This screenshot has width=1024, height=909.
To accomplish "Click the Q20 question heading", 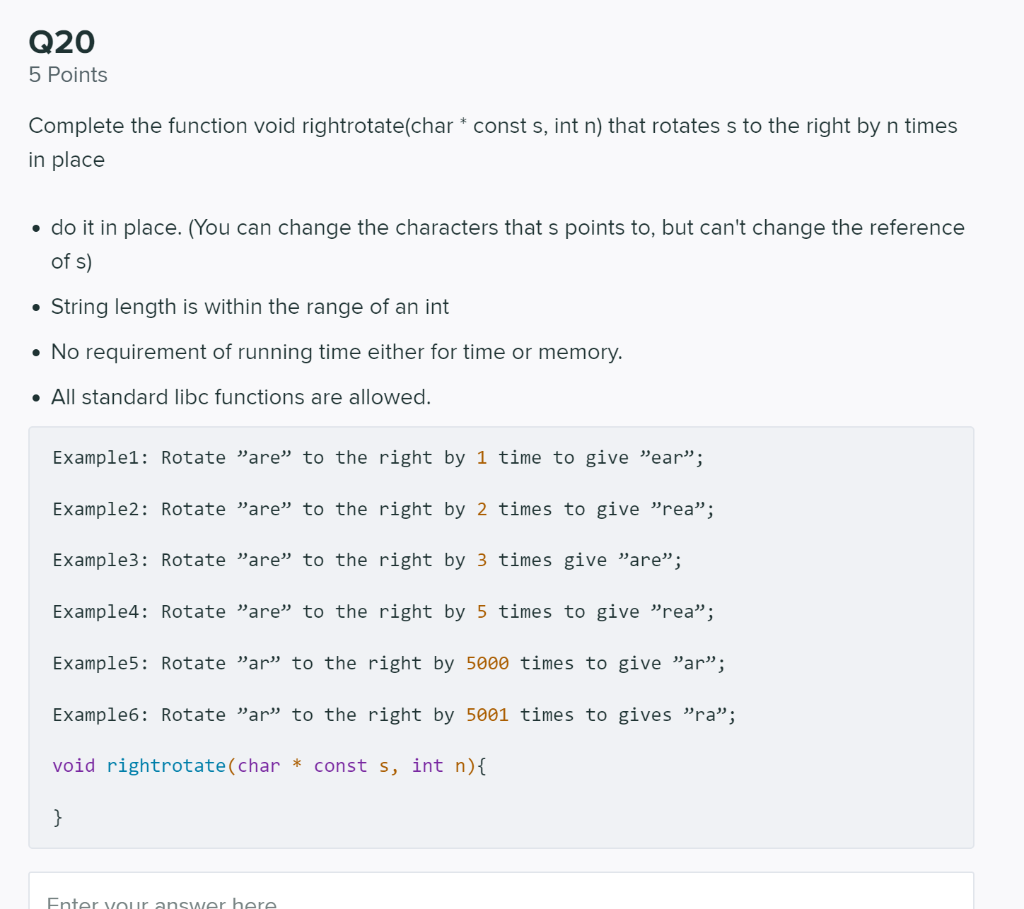I will coord(62,41).
